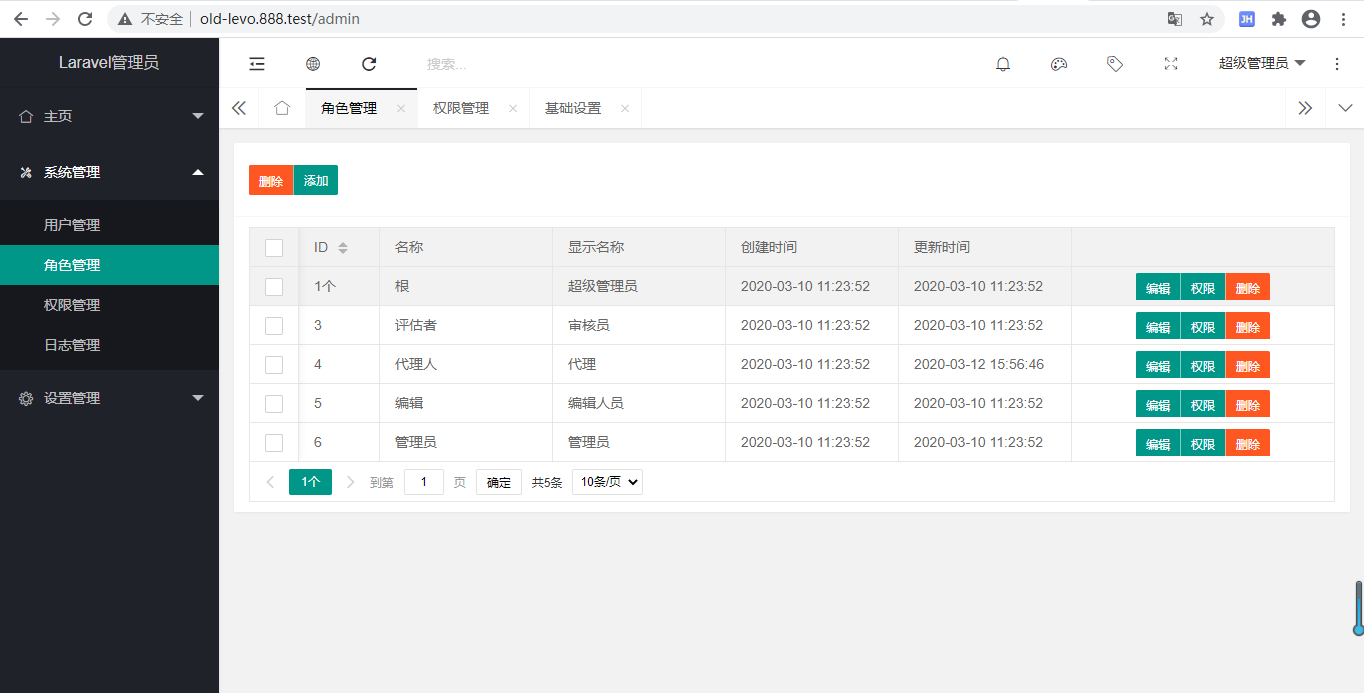Open 用户管理 in the sidebar
Viewport: 1364px width, 693px height.
coord(72,225)
